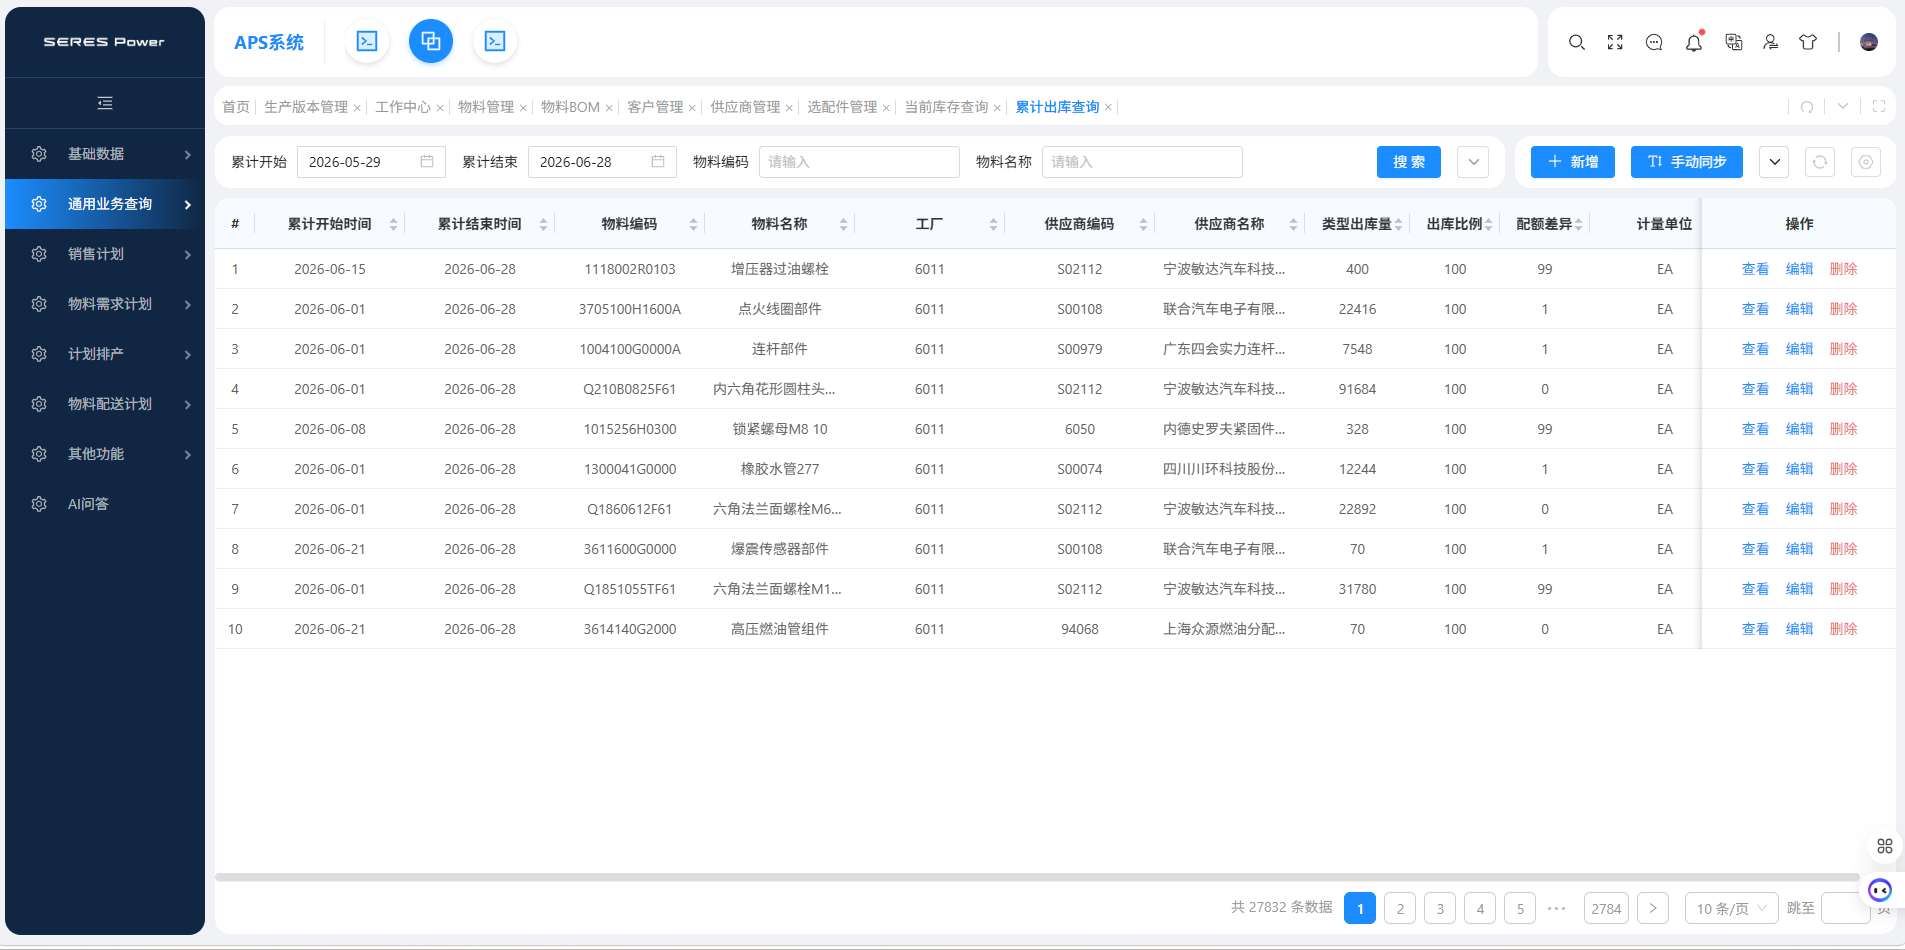This screenshot has height=950, width=1905.
Task: Close the 累计出库查询 tab
Action: pos(1108,108)
